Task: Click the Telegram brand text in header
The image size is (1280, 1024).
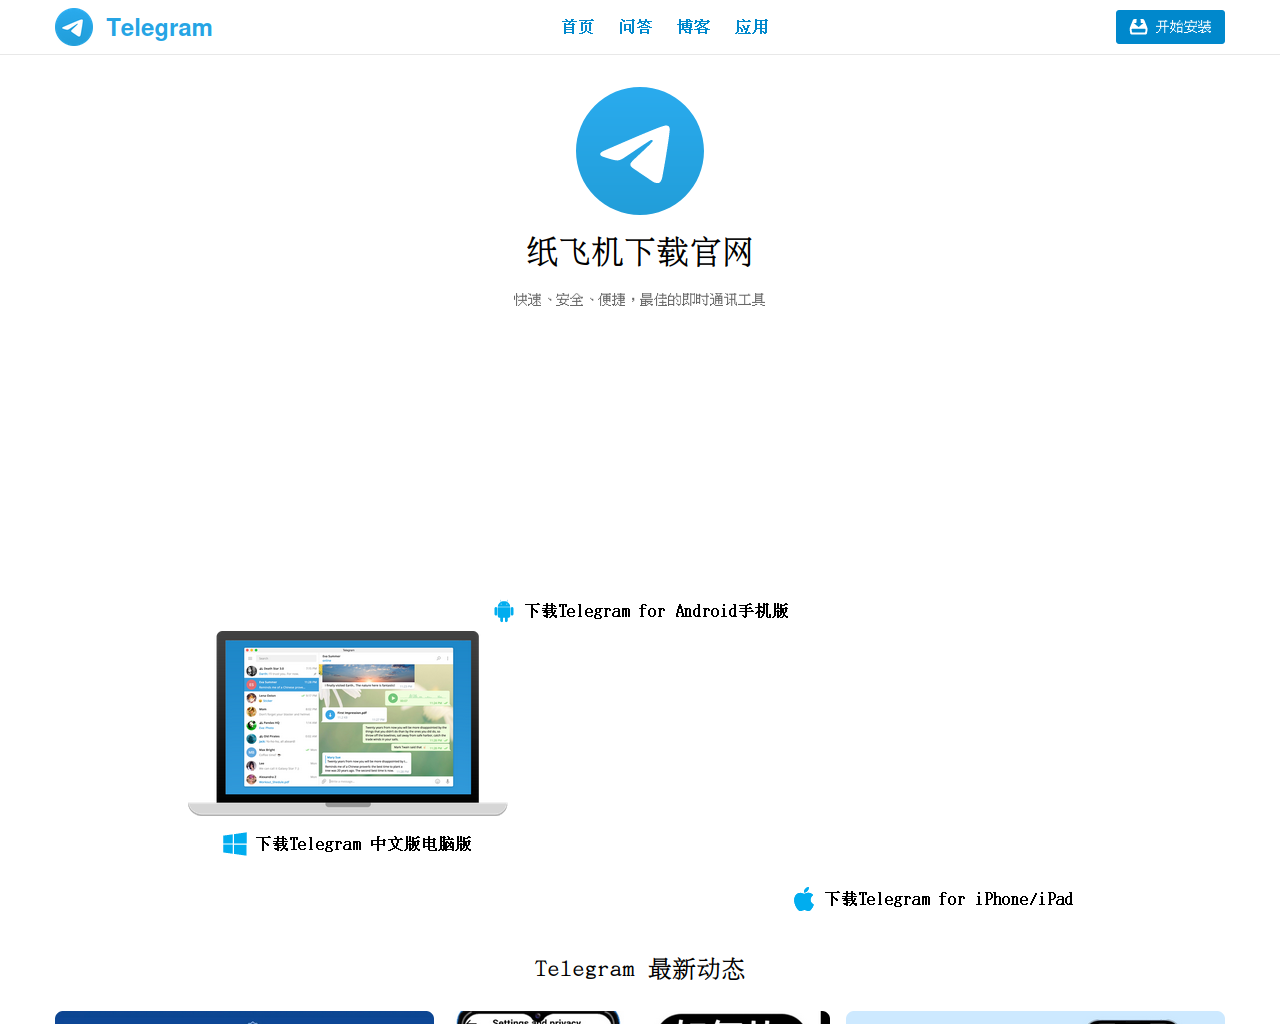Action: pyautogui.click(x=159, y=28)
